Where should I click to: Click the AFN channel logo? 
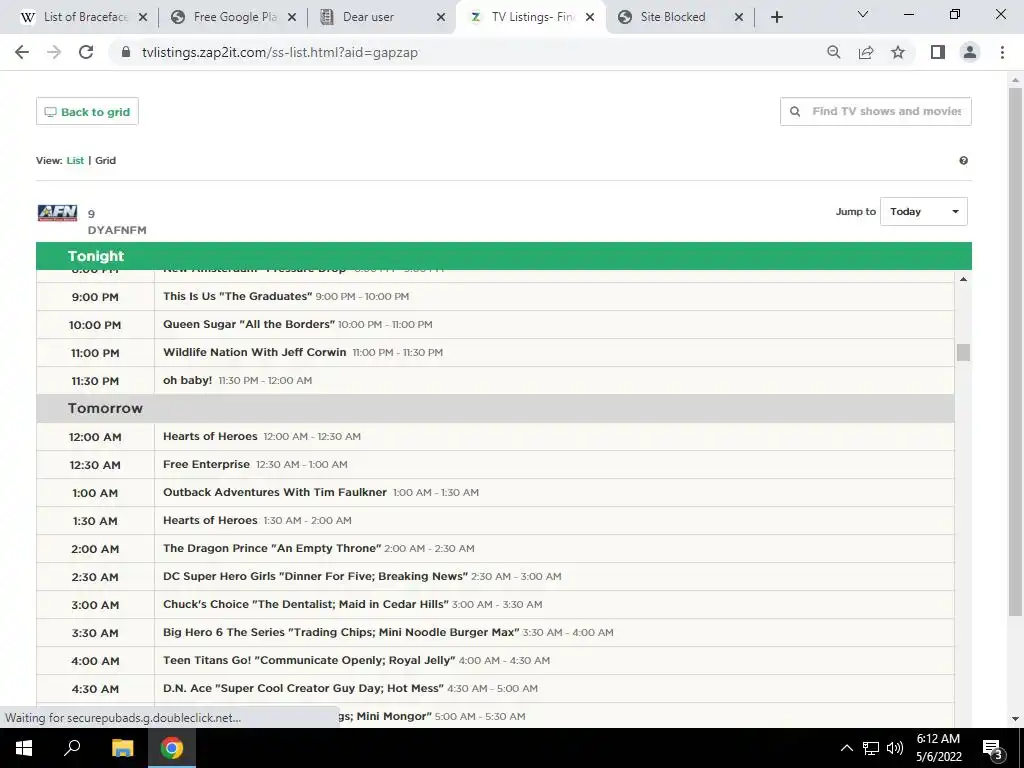(x=57, y=213)
